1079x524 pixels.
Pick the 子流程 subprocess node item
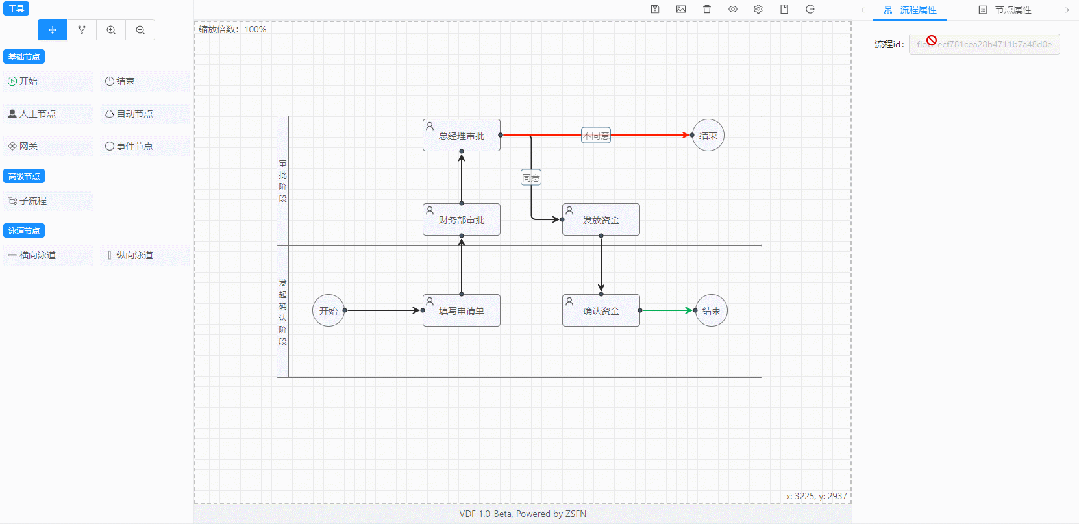click(x=47, y=201)
